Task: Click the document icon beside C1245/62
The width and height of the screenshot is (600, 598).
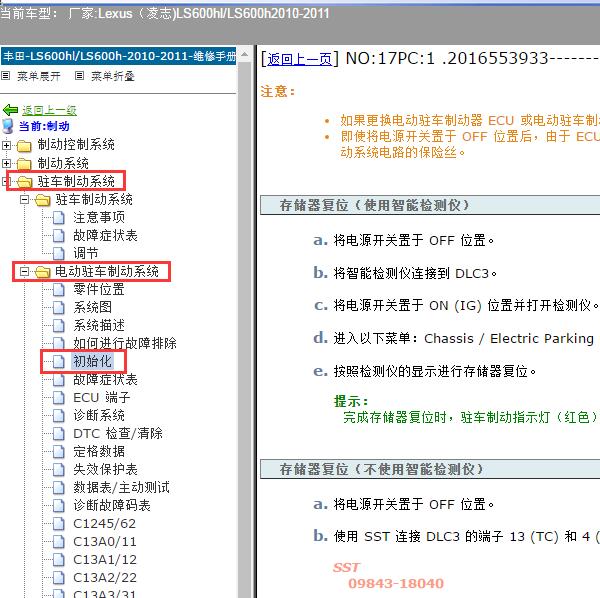Action: [x=59, y=523]
